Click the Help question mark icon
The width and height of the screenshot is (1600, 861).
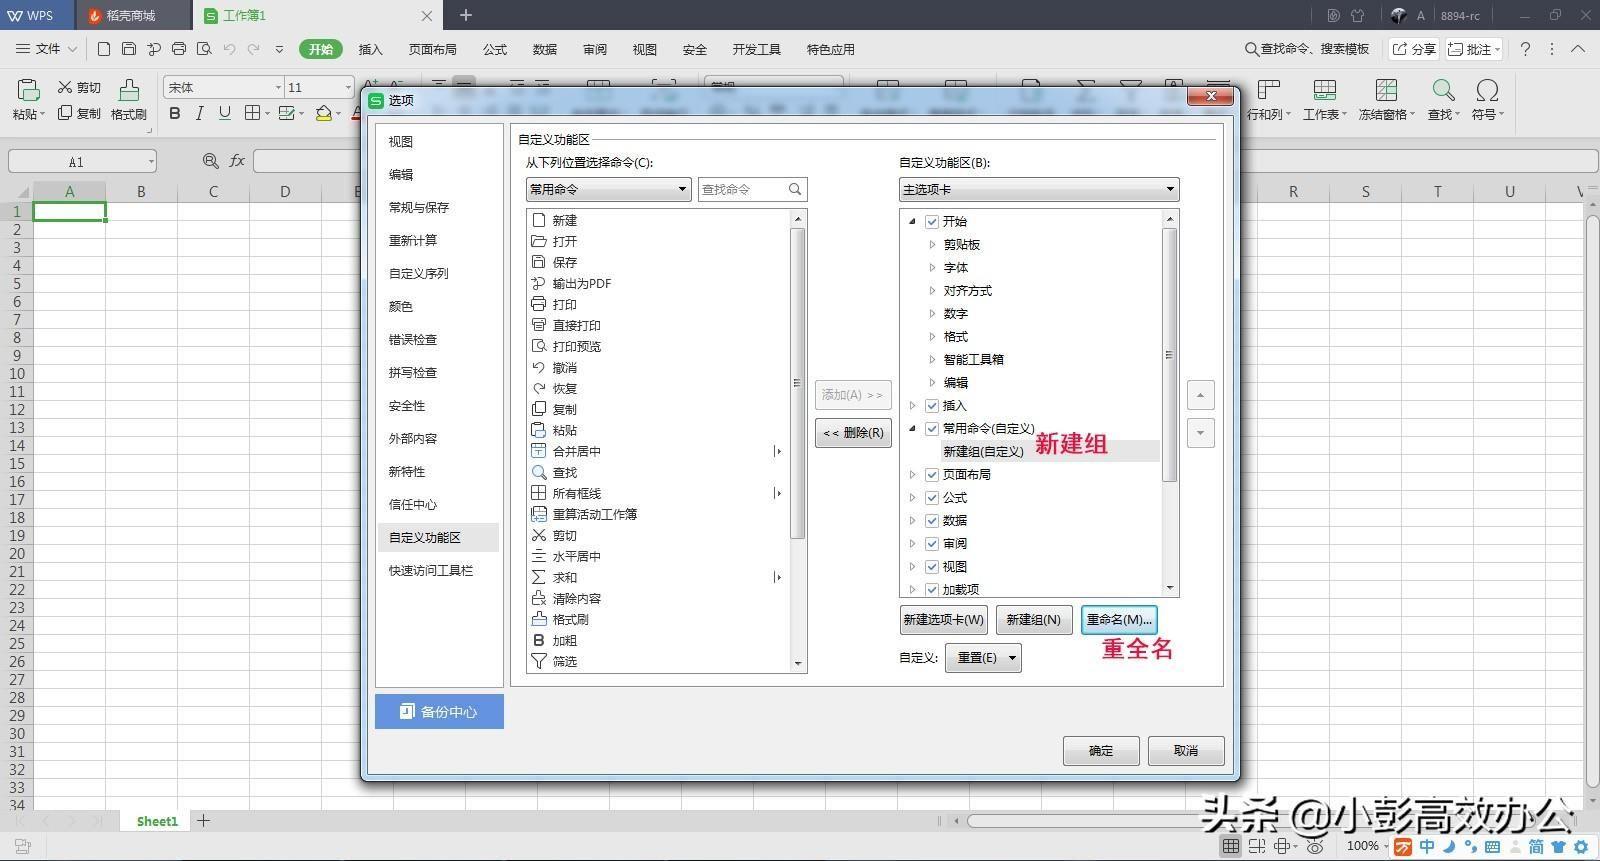point(1525,49)
